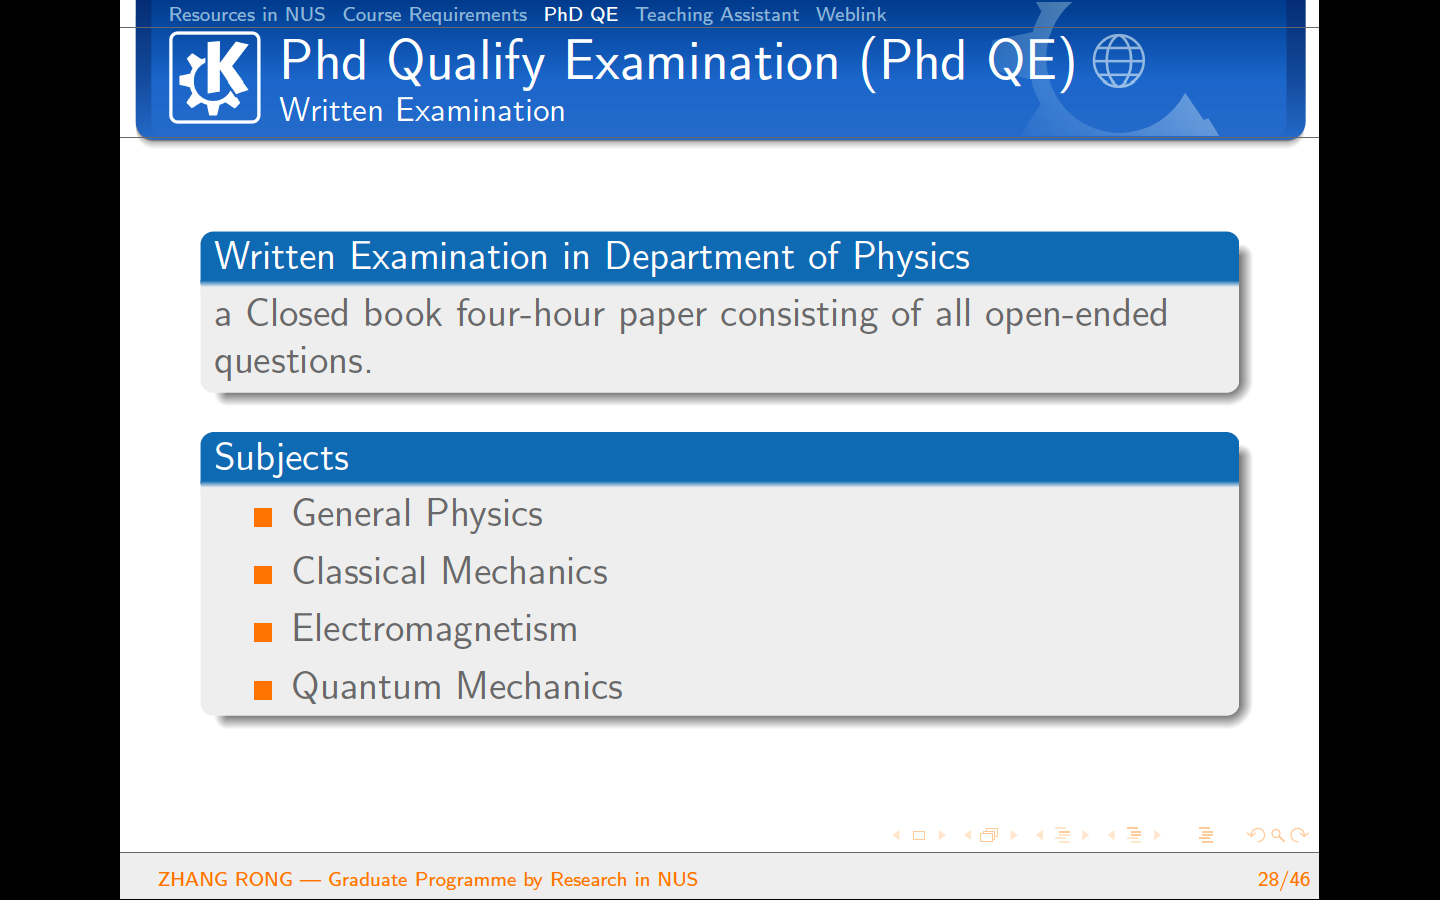Click the stacked frames navigation icon
1440x900 pixels.
coord(989,835)
